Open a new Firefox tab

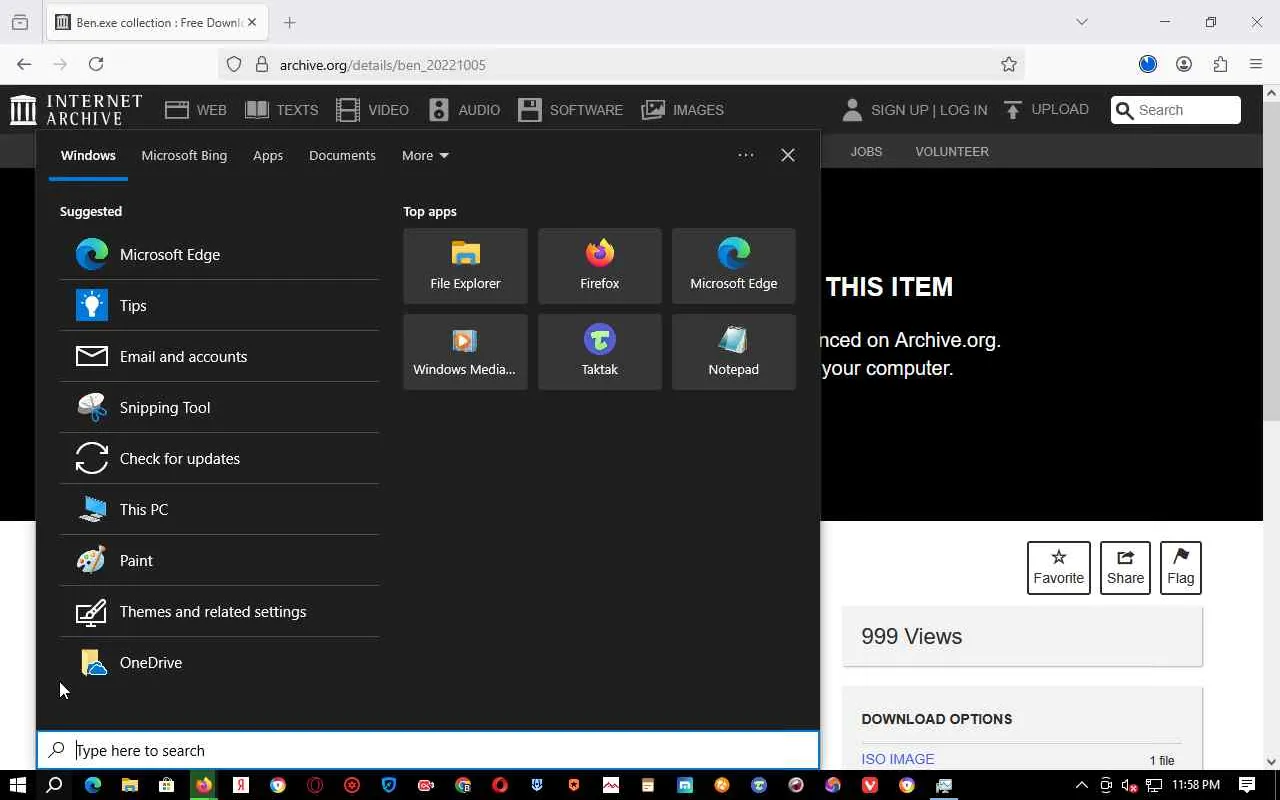[290, 22]
